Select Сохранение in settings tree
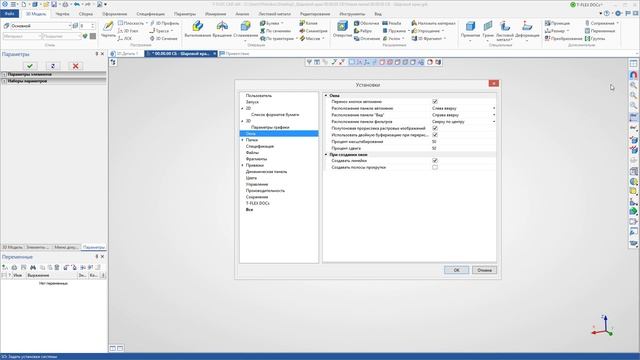This screenshot has width=640, height=360. pos(257,197)
